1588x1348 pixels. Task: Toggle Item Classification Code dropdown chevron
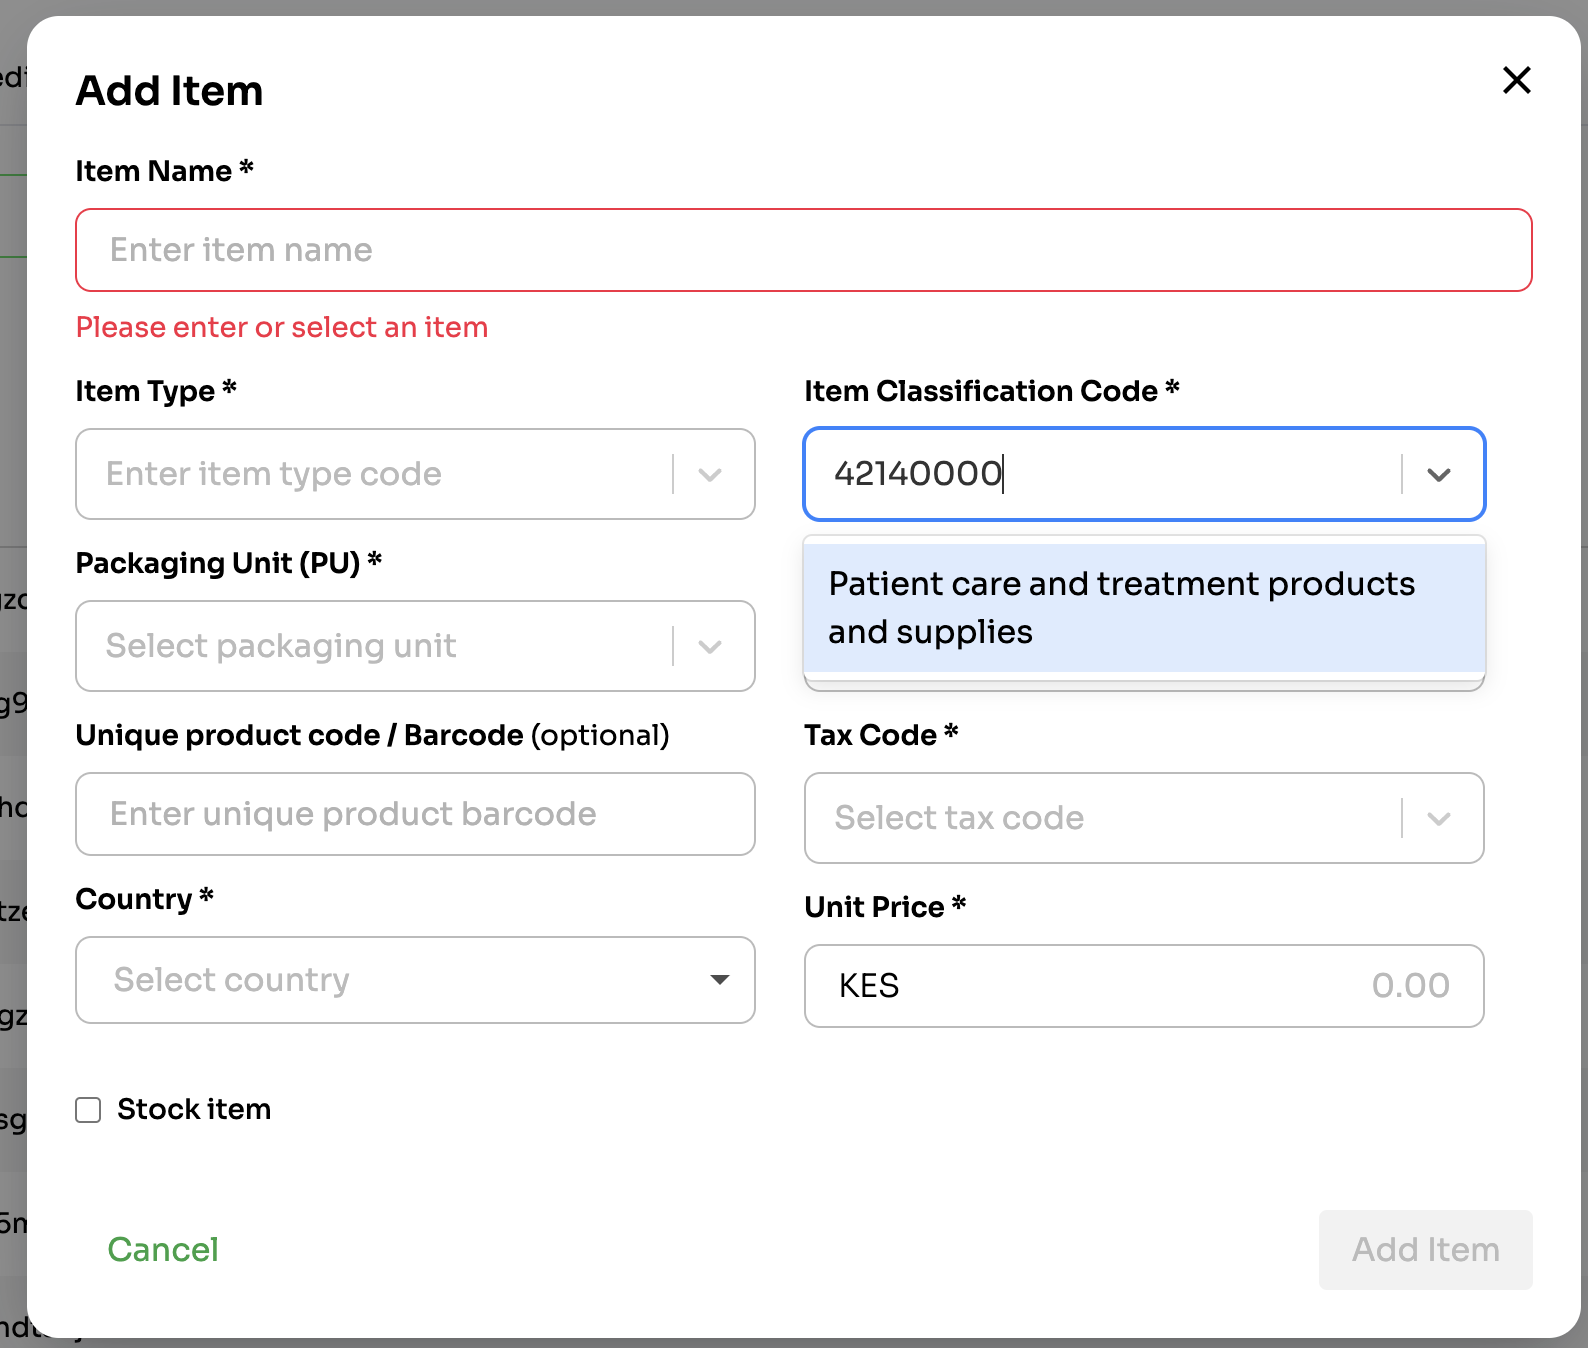coord(1438,475)
